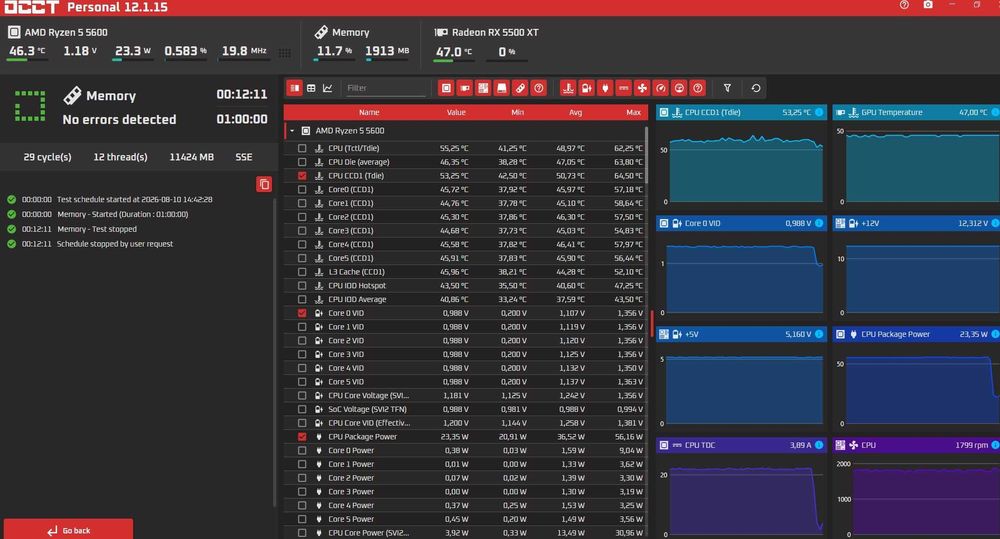Open info for the +5V graph

pyautogui.click(x=819, y=334)
